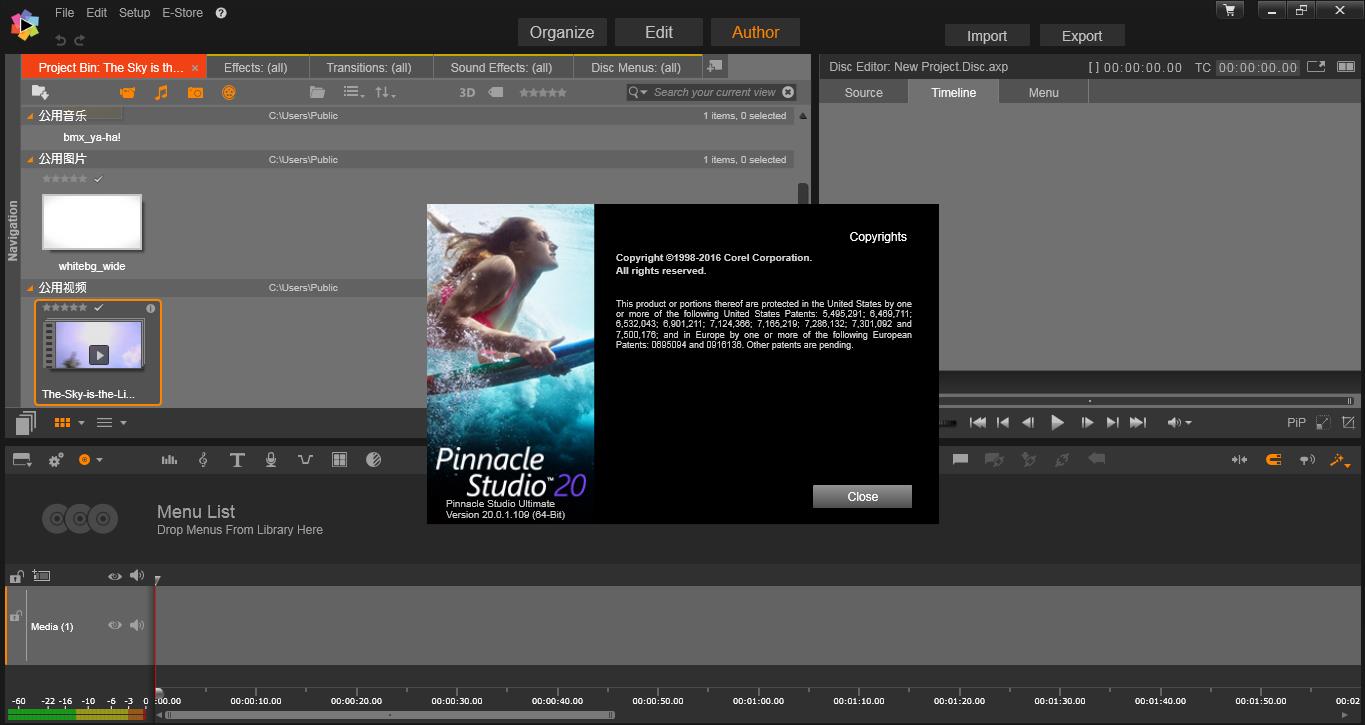This screenshot has height=725, width=1365.
Task: Open the Effects: (all) library tab
Action: coord(255,67)
